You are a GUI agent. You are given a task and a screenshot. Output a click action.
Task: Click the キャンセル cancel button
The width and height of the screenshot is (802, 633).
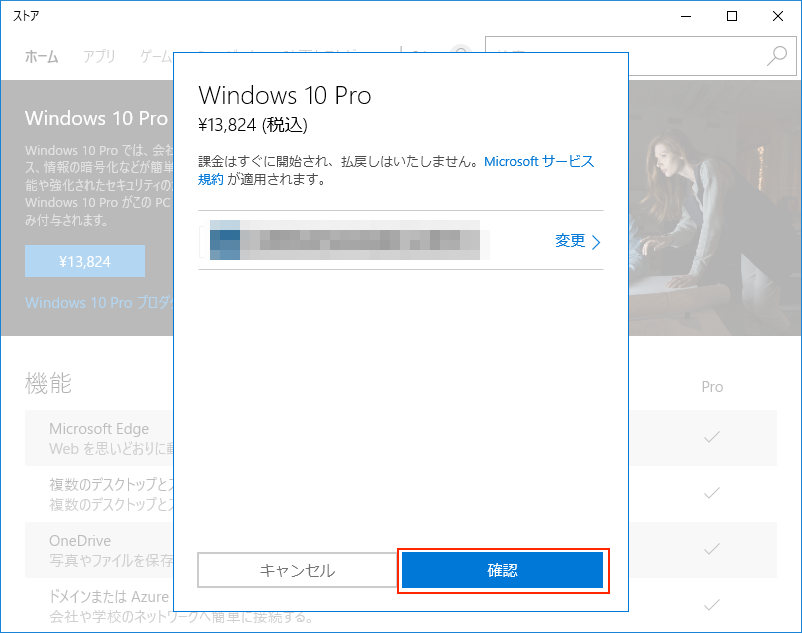[297, 570]
